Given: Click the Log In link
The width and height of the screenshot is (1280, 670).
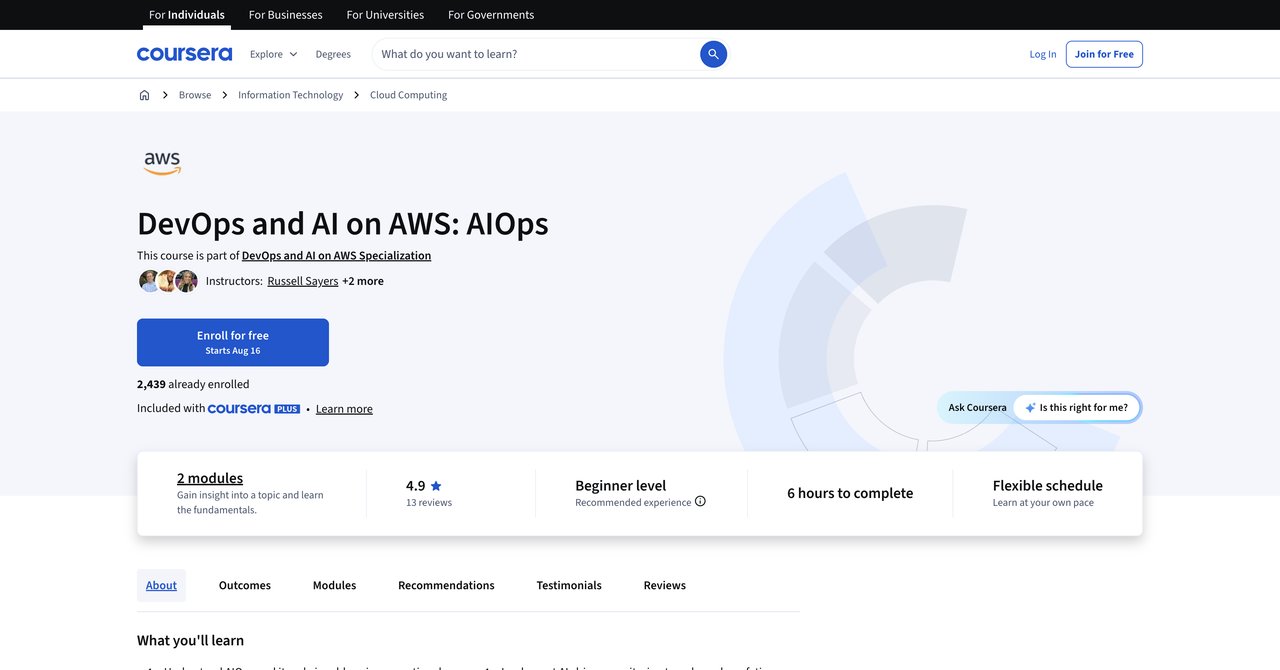Looking at the screenshot, I should point(1043,54).
